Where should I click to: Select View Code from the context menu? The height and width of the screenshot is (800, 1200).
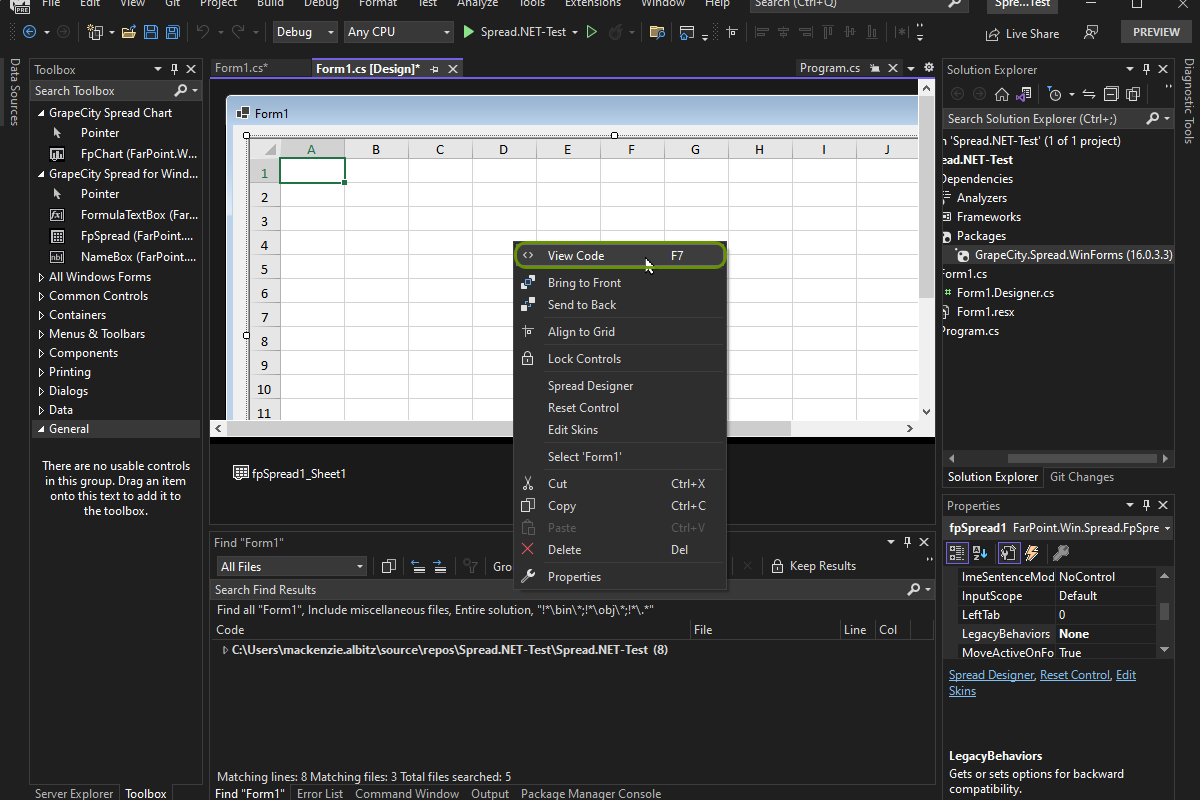coord(575,254)
